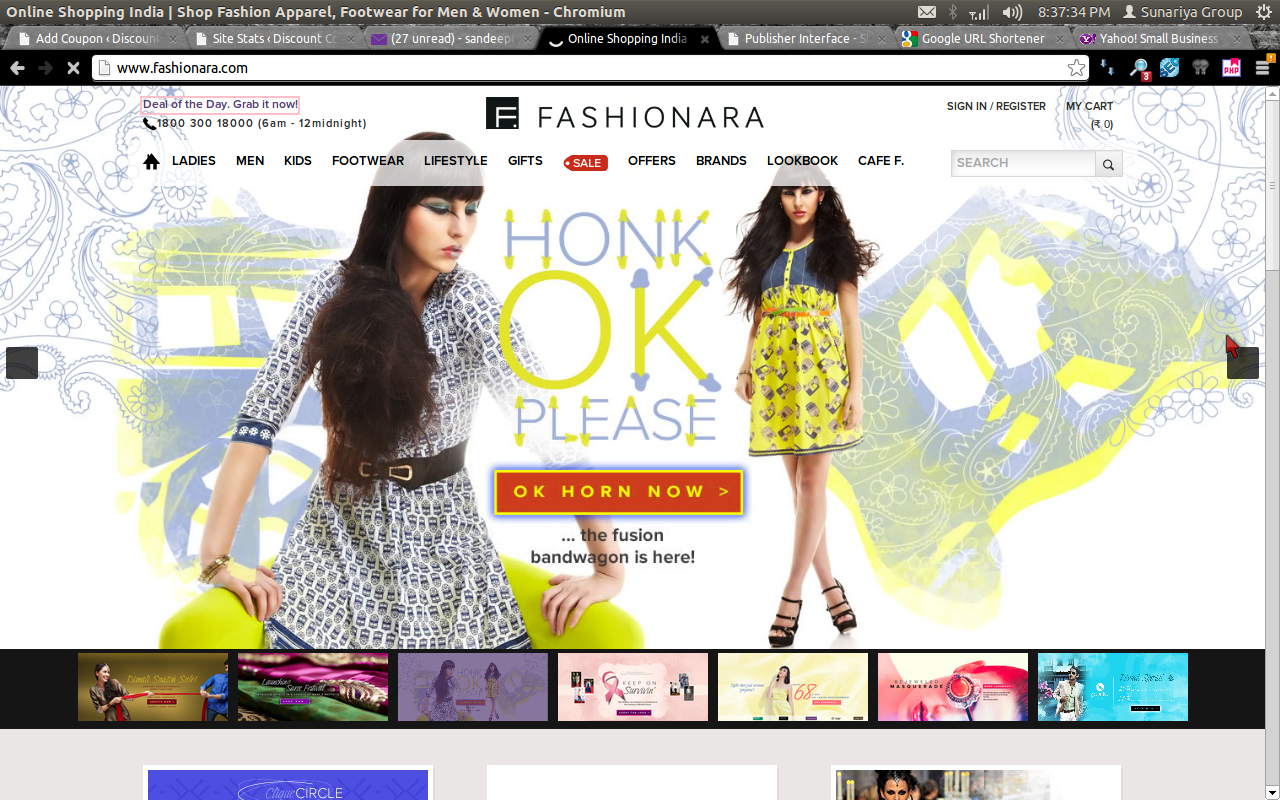Select the pink saree festival thumbnail
The image size is (1280, 800).
(313, 687)
